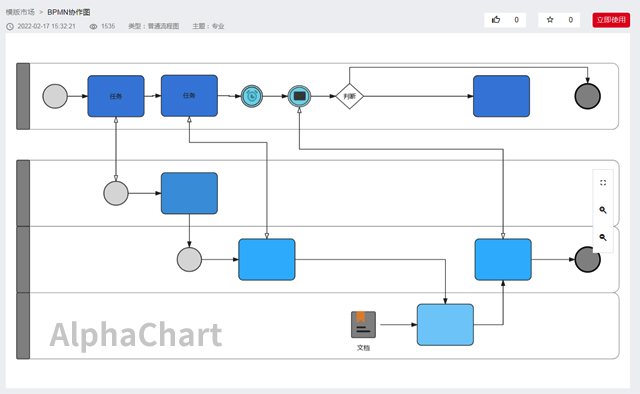Select the 判断 diamond gateway
The image size is (640, 394).
click(x=349, y=96)
